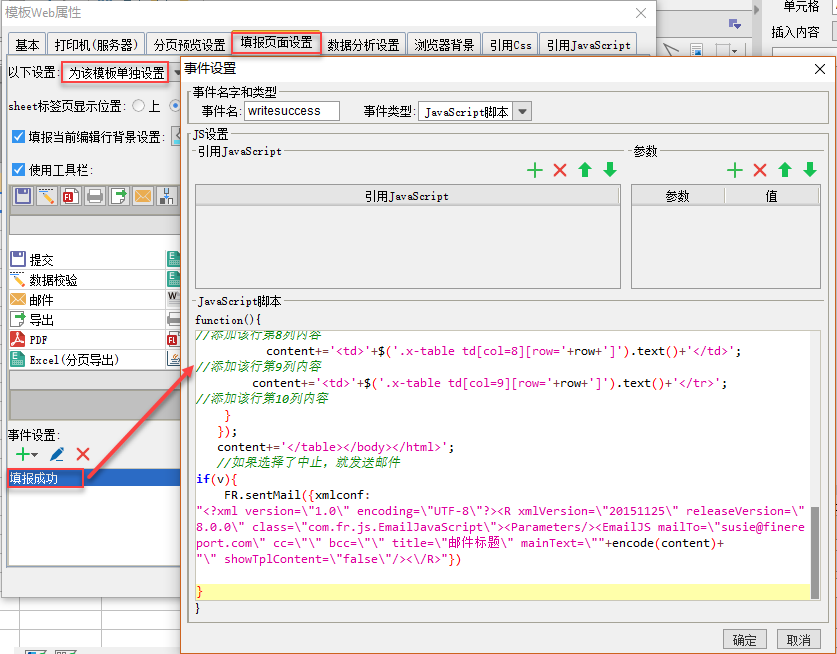The height and width of the screenshot is (654, 837).
Task: Click green plus to add referenced JavaScript
Action: (534, 170)
